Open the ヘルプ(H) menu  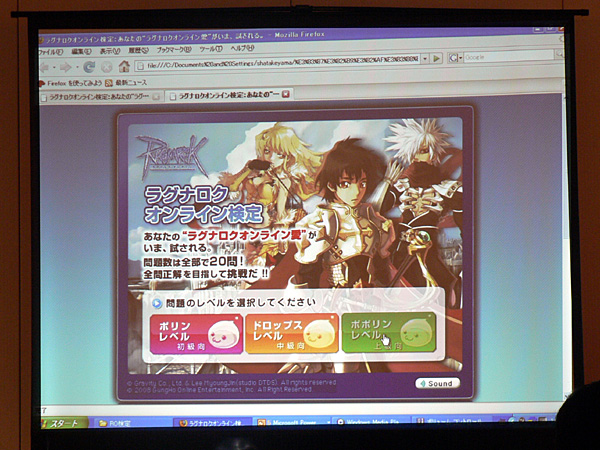[242, 48]
